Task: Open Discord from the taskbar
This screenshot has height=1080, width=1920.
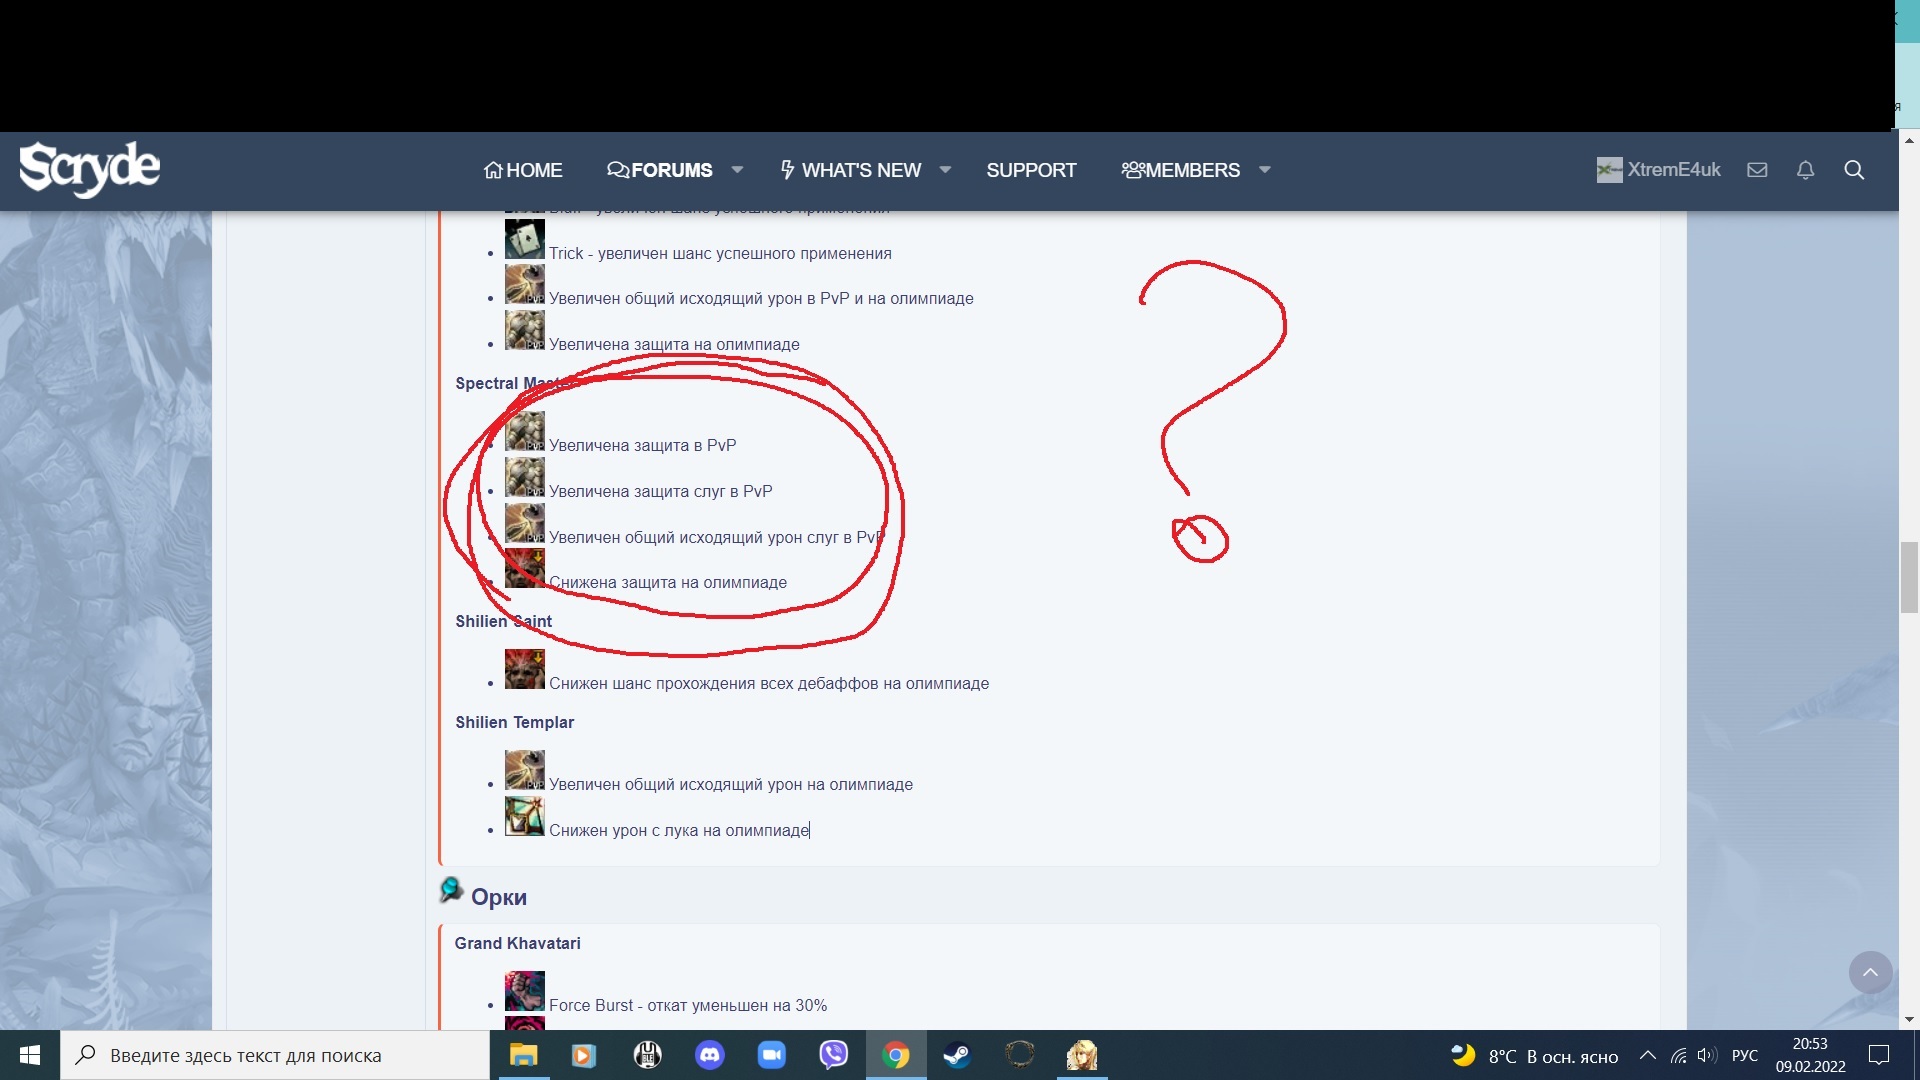Action: click(709, 1055)
